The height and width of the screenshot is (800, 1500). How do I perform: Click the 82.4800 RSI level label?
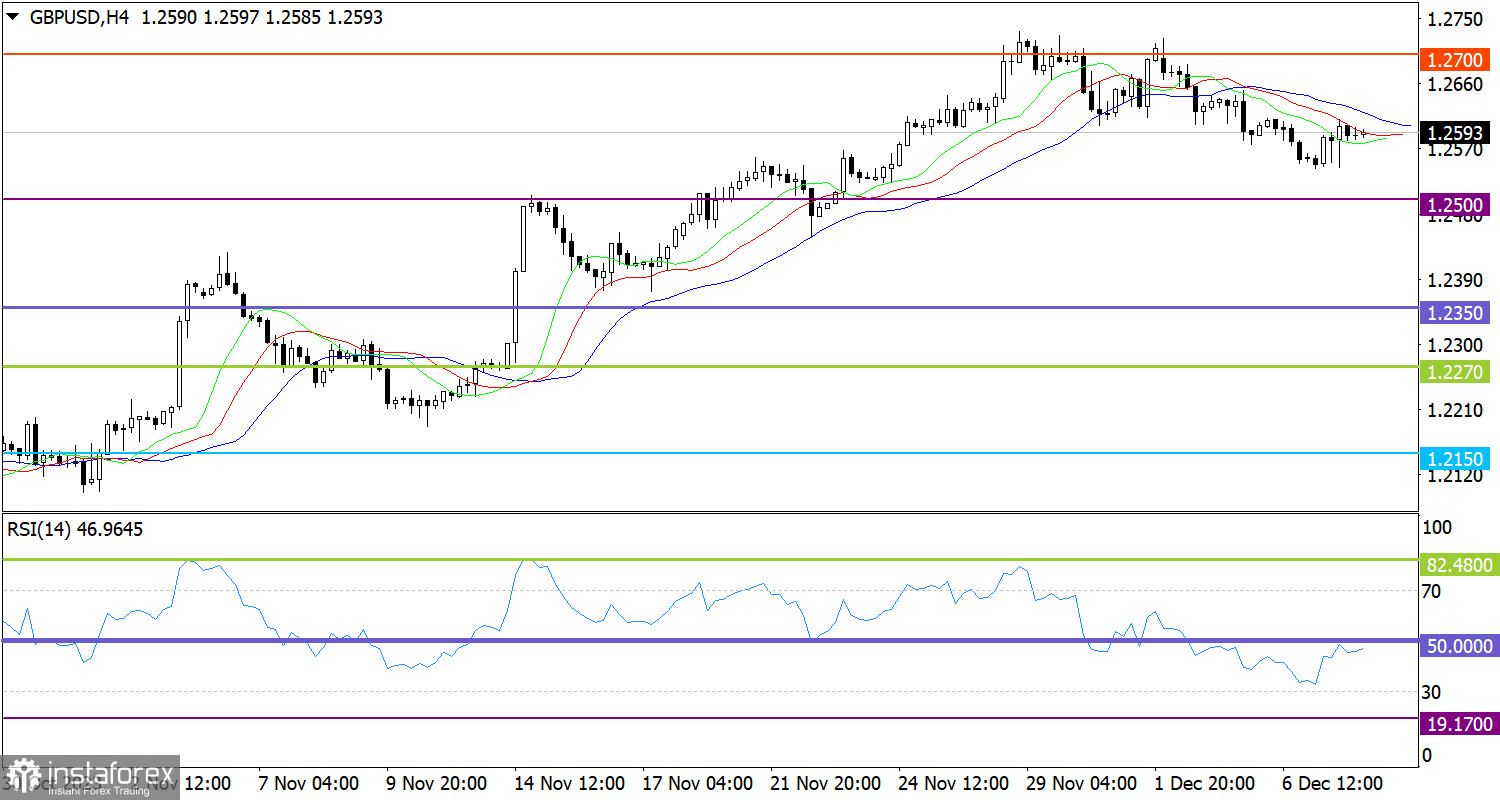pos(1458,566)
